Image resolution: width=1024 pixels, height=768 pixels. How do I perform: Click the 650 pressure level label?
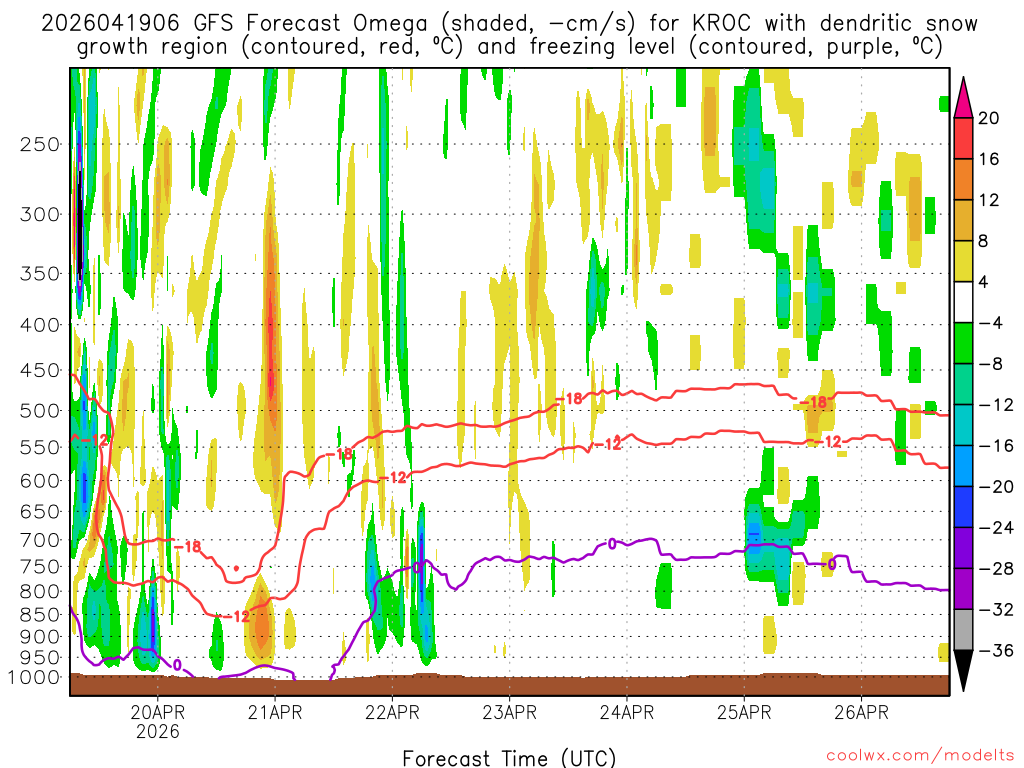click(40, 511)
